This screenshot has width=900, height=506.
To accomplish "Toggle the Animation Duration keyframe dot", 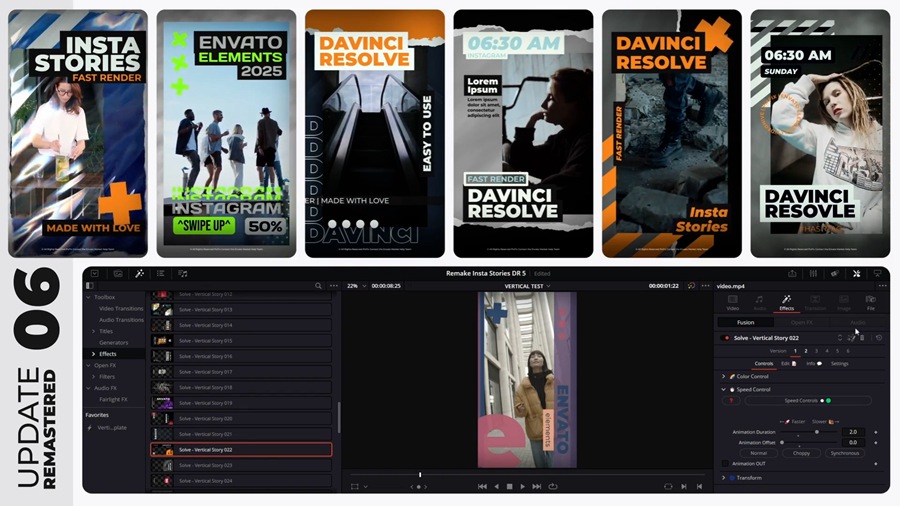I will (x=876, y=432).
